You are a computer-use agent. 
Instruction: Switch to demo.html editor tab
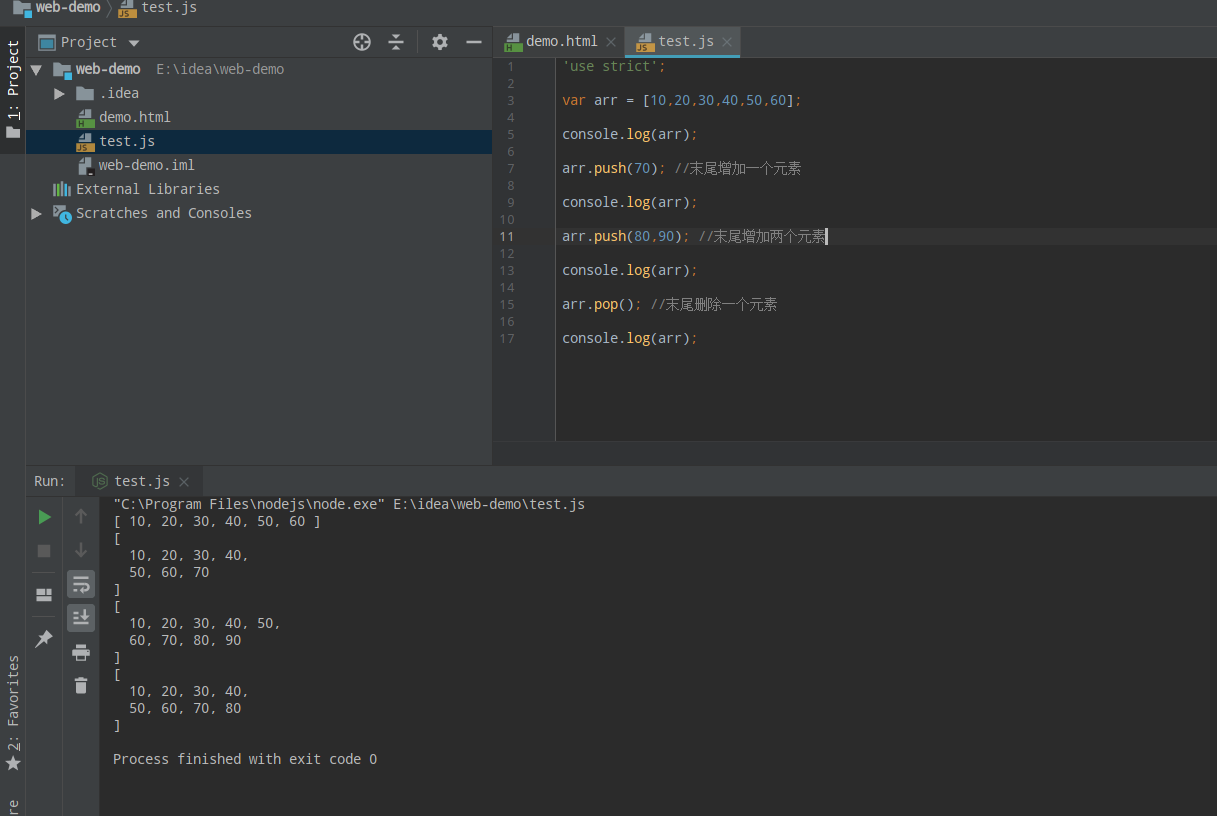(561, 41)
